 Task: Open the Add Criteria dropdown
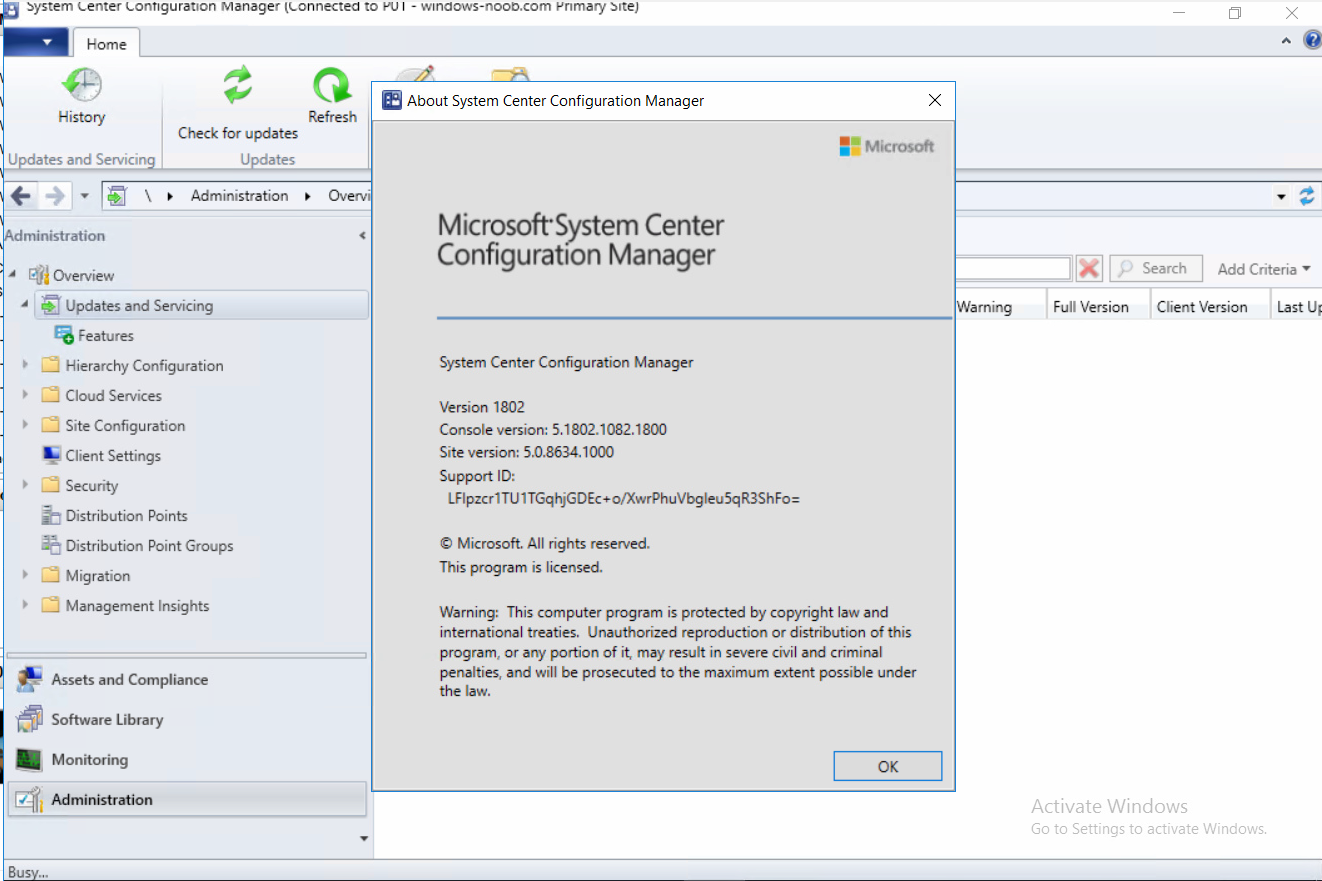coord(1264,269)
